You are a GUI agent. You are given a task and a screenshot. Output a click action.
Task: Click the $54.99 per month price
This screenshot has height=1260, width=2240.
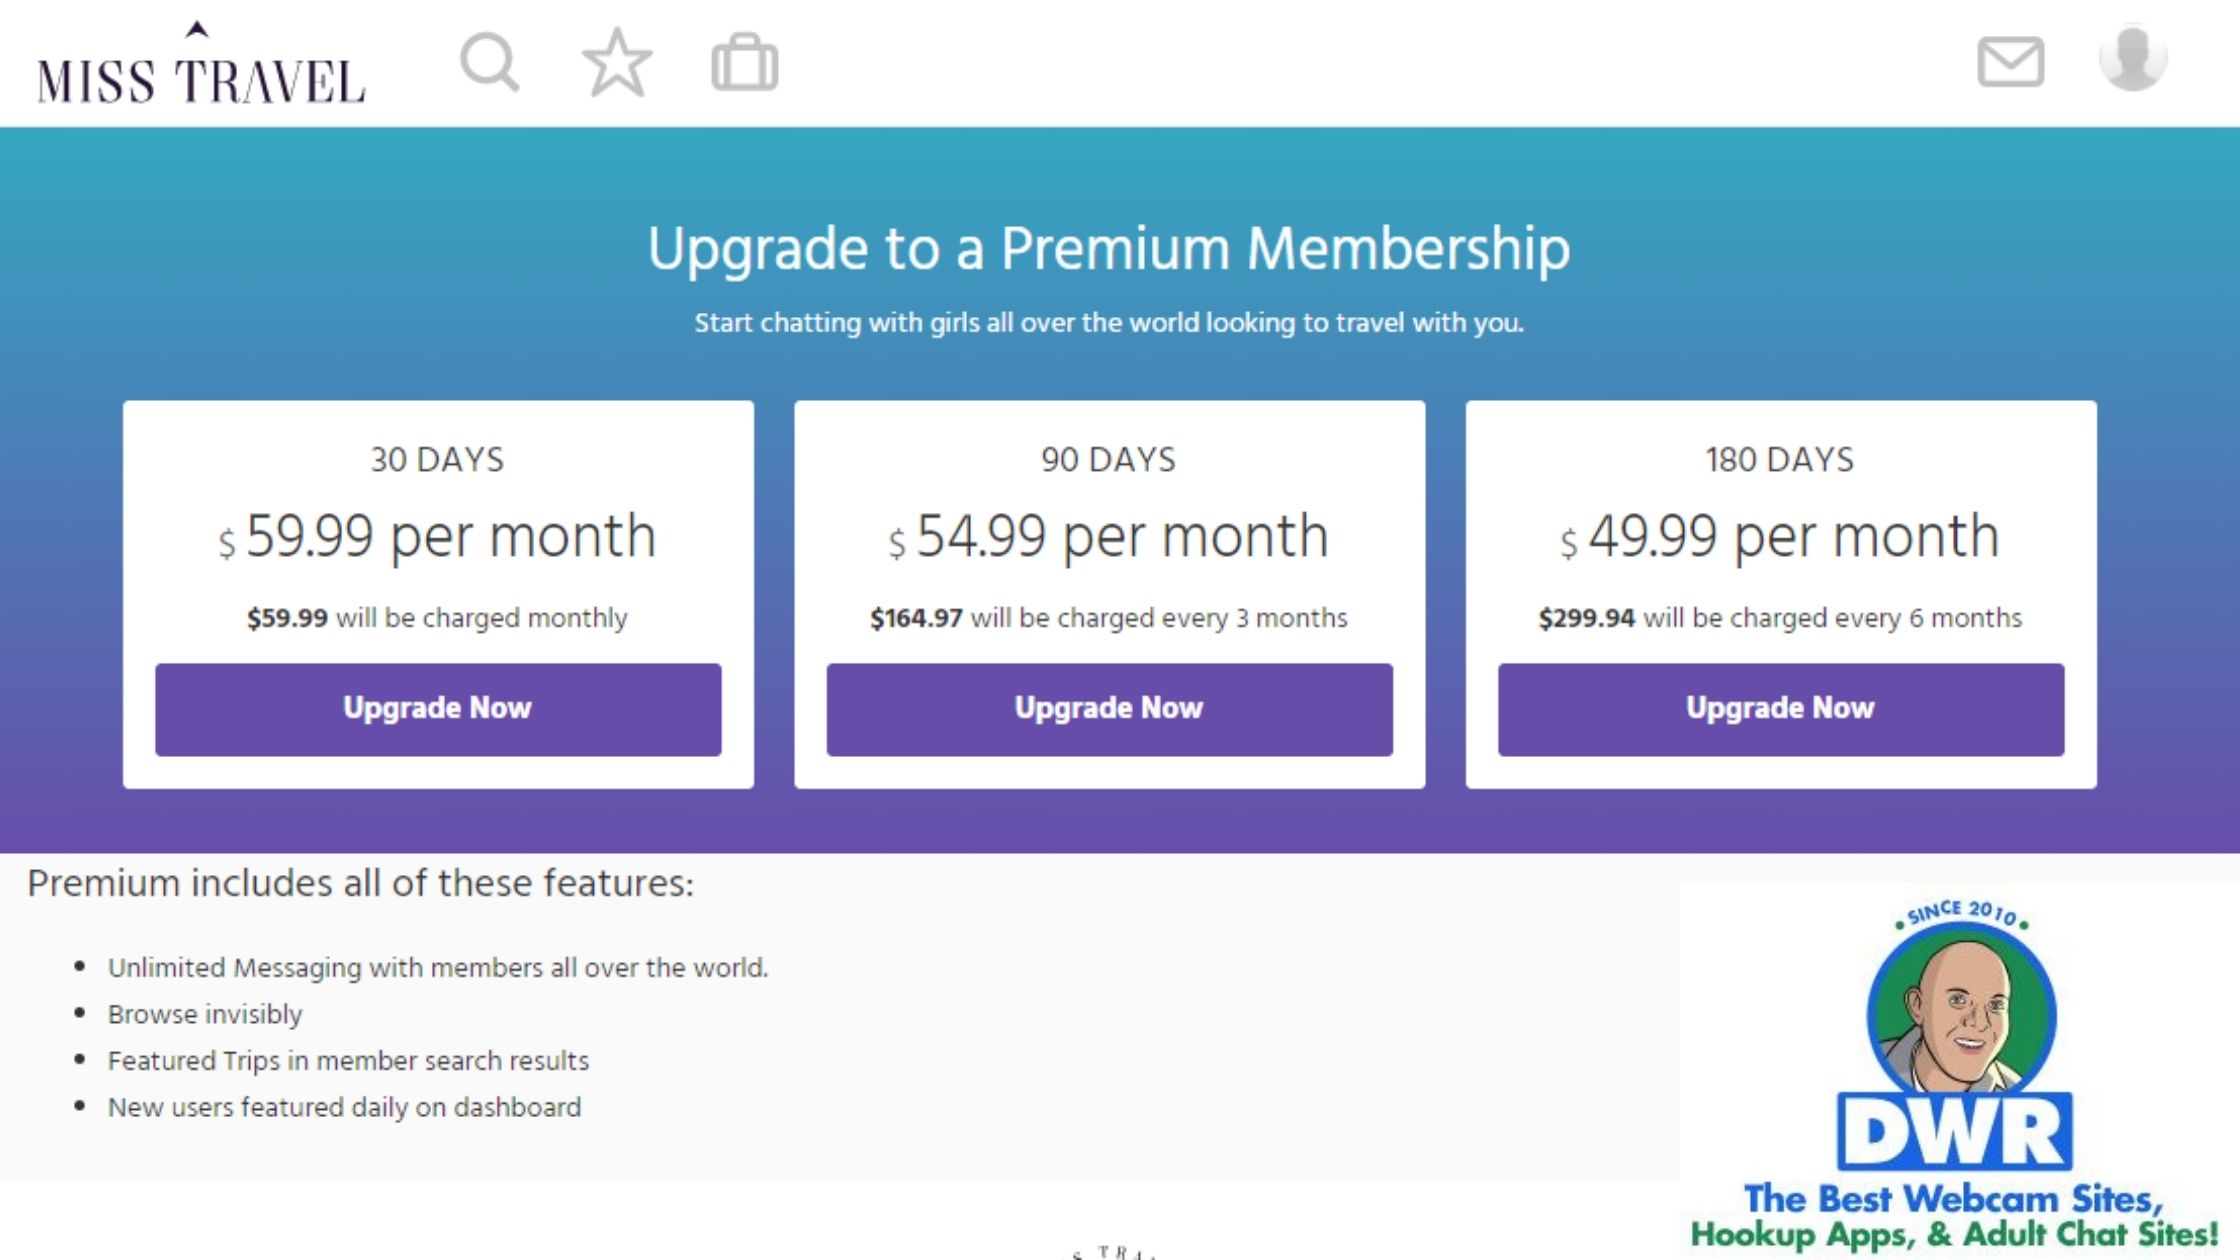click(1109, 537)
